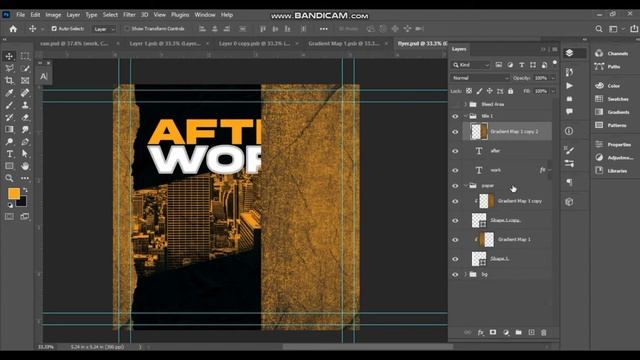The height and width of the screenshot is (360, 640).
Task: Select the Crop tool
Action: pyautogui.click(x=9, y=80)
